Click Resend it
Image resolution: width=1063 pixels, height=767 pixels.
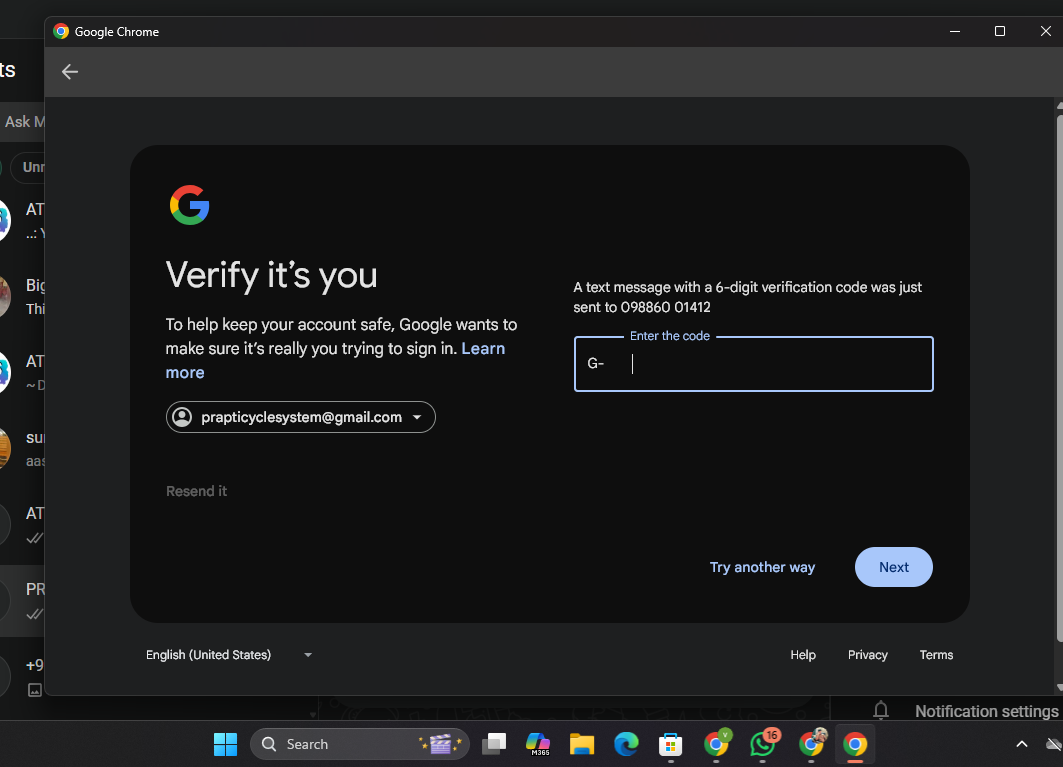tap(197, 491)
